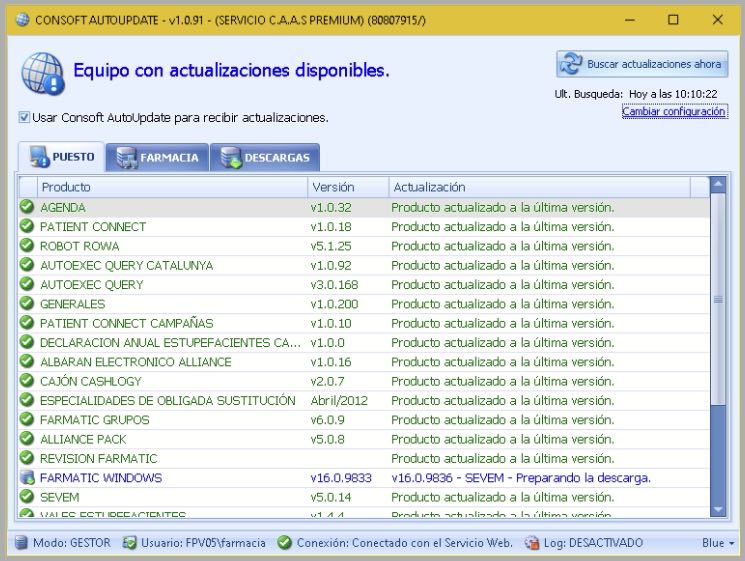Click the list scrollbar down arrow
This screenshot has height=561, width=745.
click(x=718, y=509)
